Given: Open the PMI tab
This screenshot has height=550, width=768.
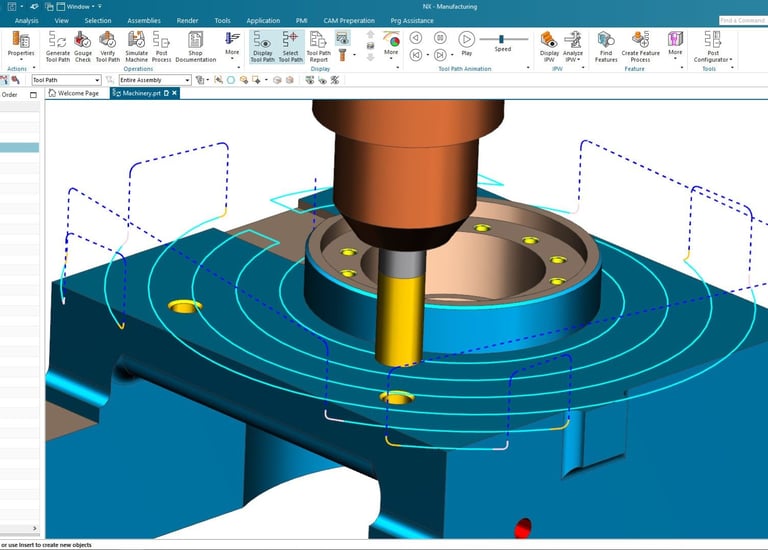Looking at the screenshot, I should [x=302, y=21].
